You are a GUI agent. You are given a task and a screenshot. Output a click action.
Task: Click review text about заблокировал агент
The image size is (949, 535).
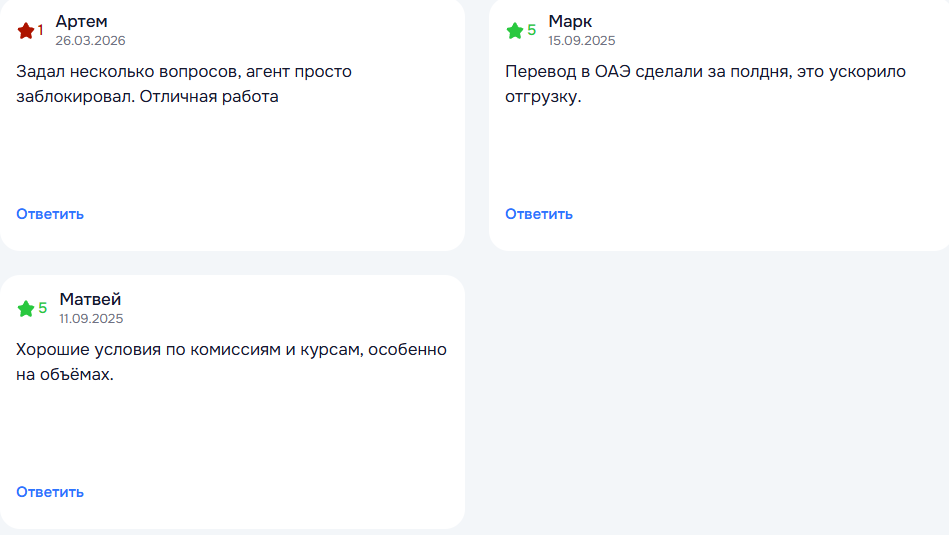point(184,84)
